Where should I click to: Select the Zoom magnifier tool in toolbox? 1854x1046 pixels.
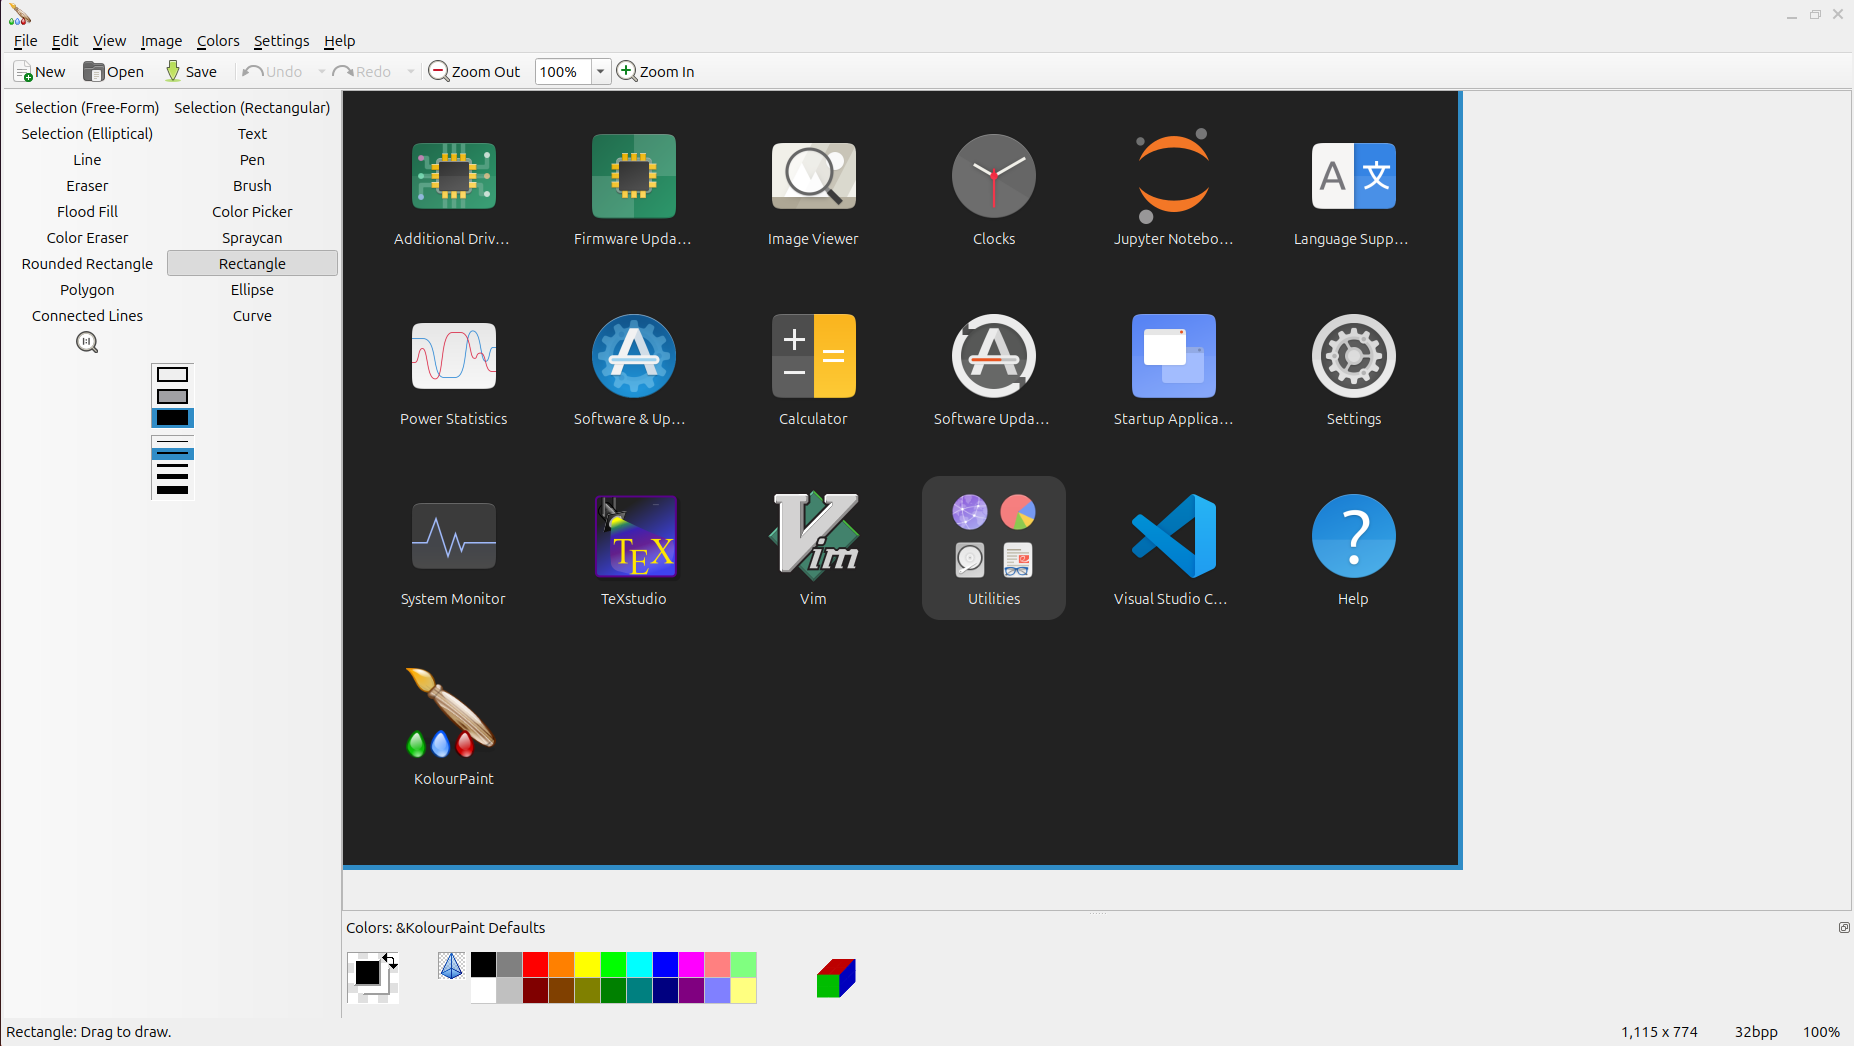[87, 343]
